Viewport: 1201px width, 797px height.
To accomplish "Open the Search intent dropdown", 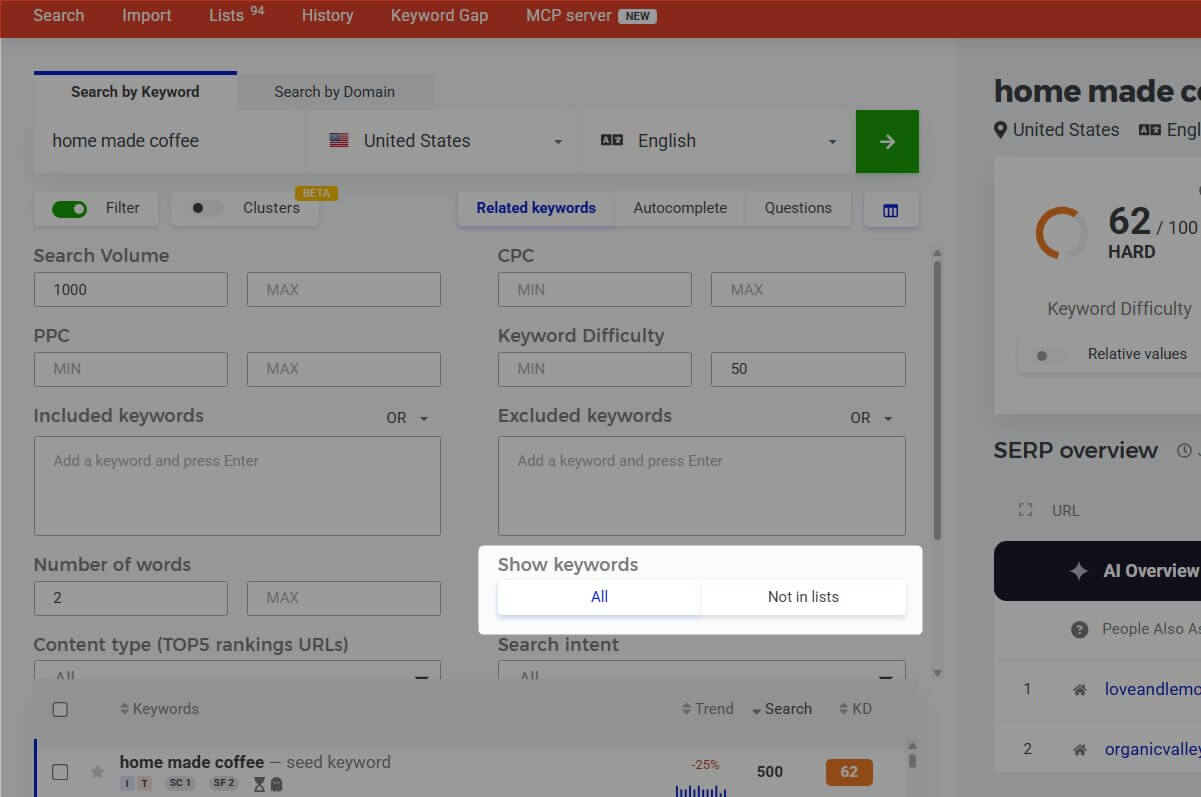I will coord(702,671).
